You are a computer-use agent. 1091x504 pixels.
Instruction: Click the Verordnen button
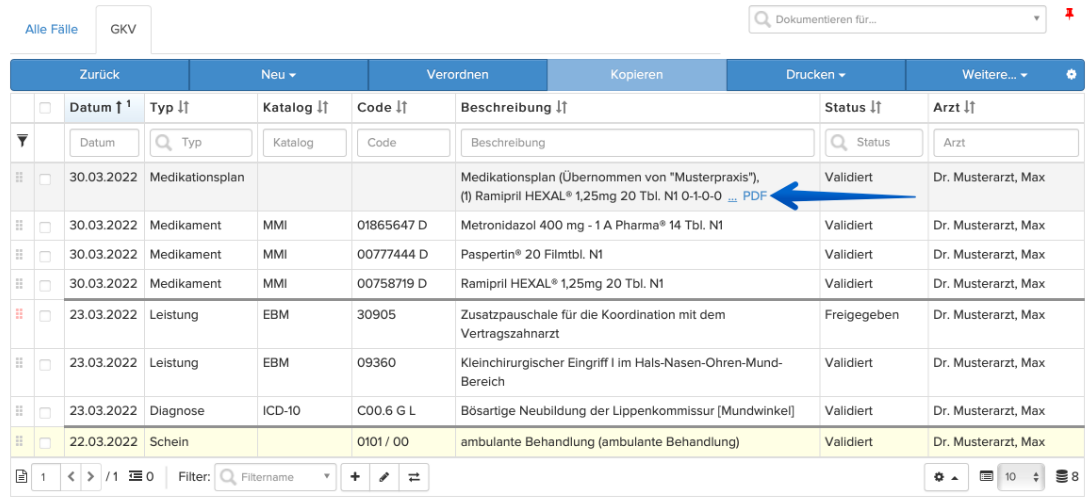(458, 74)
